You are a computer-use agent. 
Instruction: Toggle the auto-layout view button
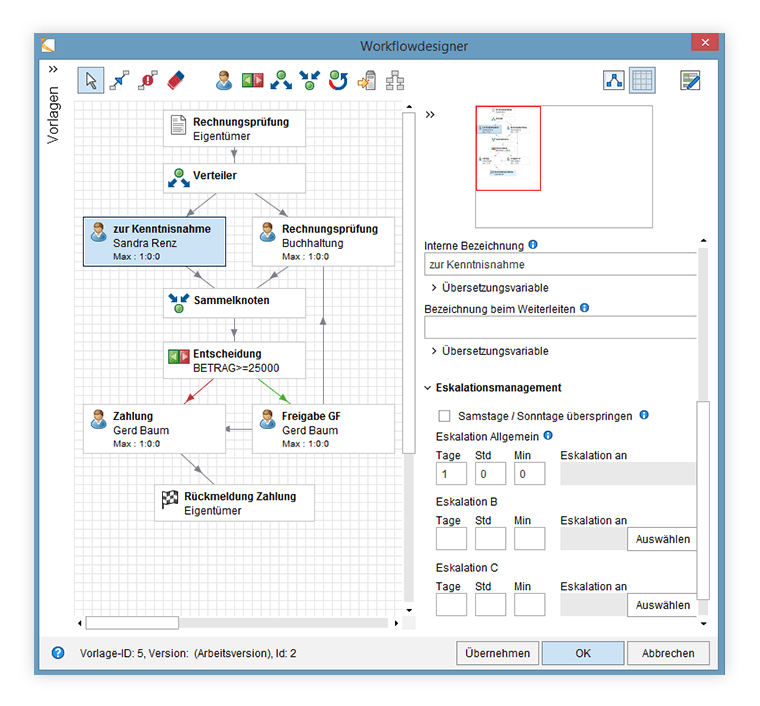615,80
